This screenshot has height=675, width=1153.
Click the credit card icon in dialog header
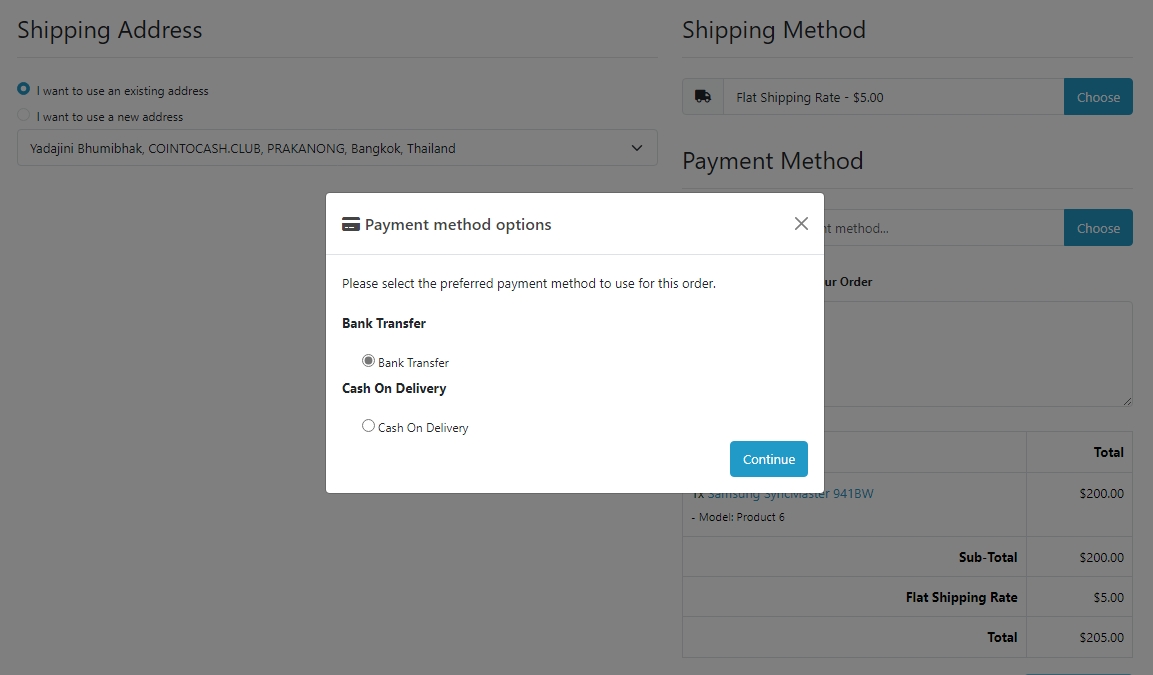[350, 224]
